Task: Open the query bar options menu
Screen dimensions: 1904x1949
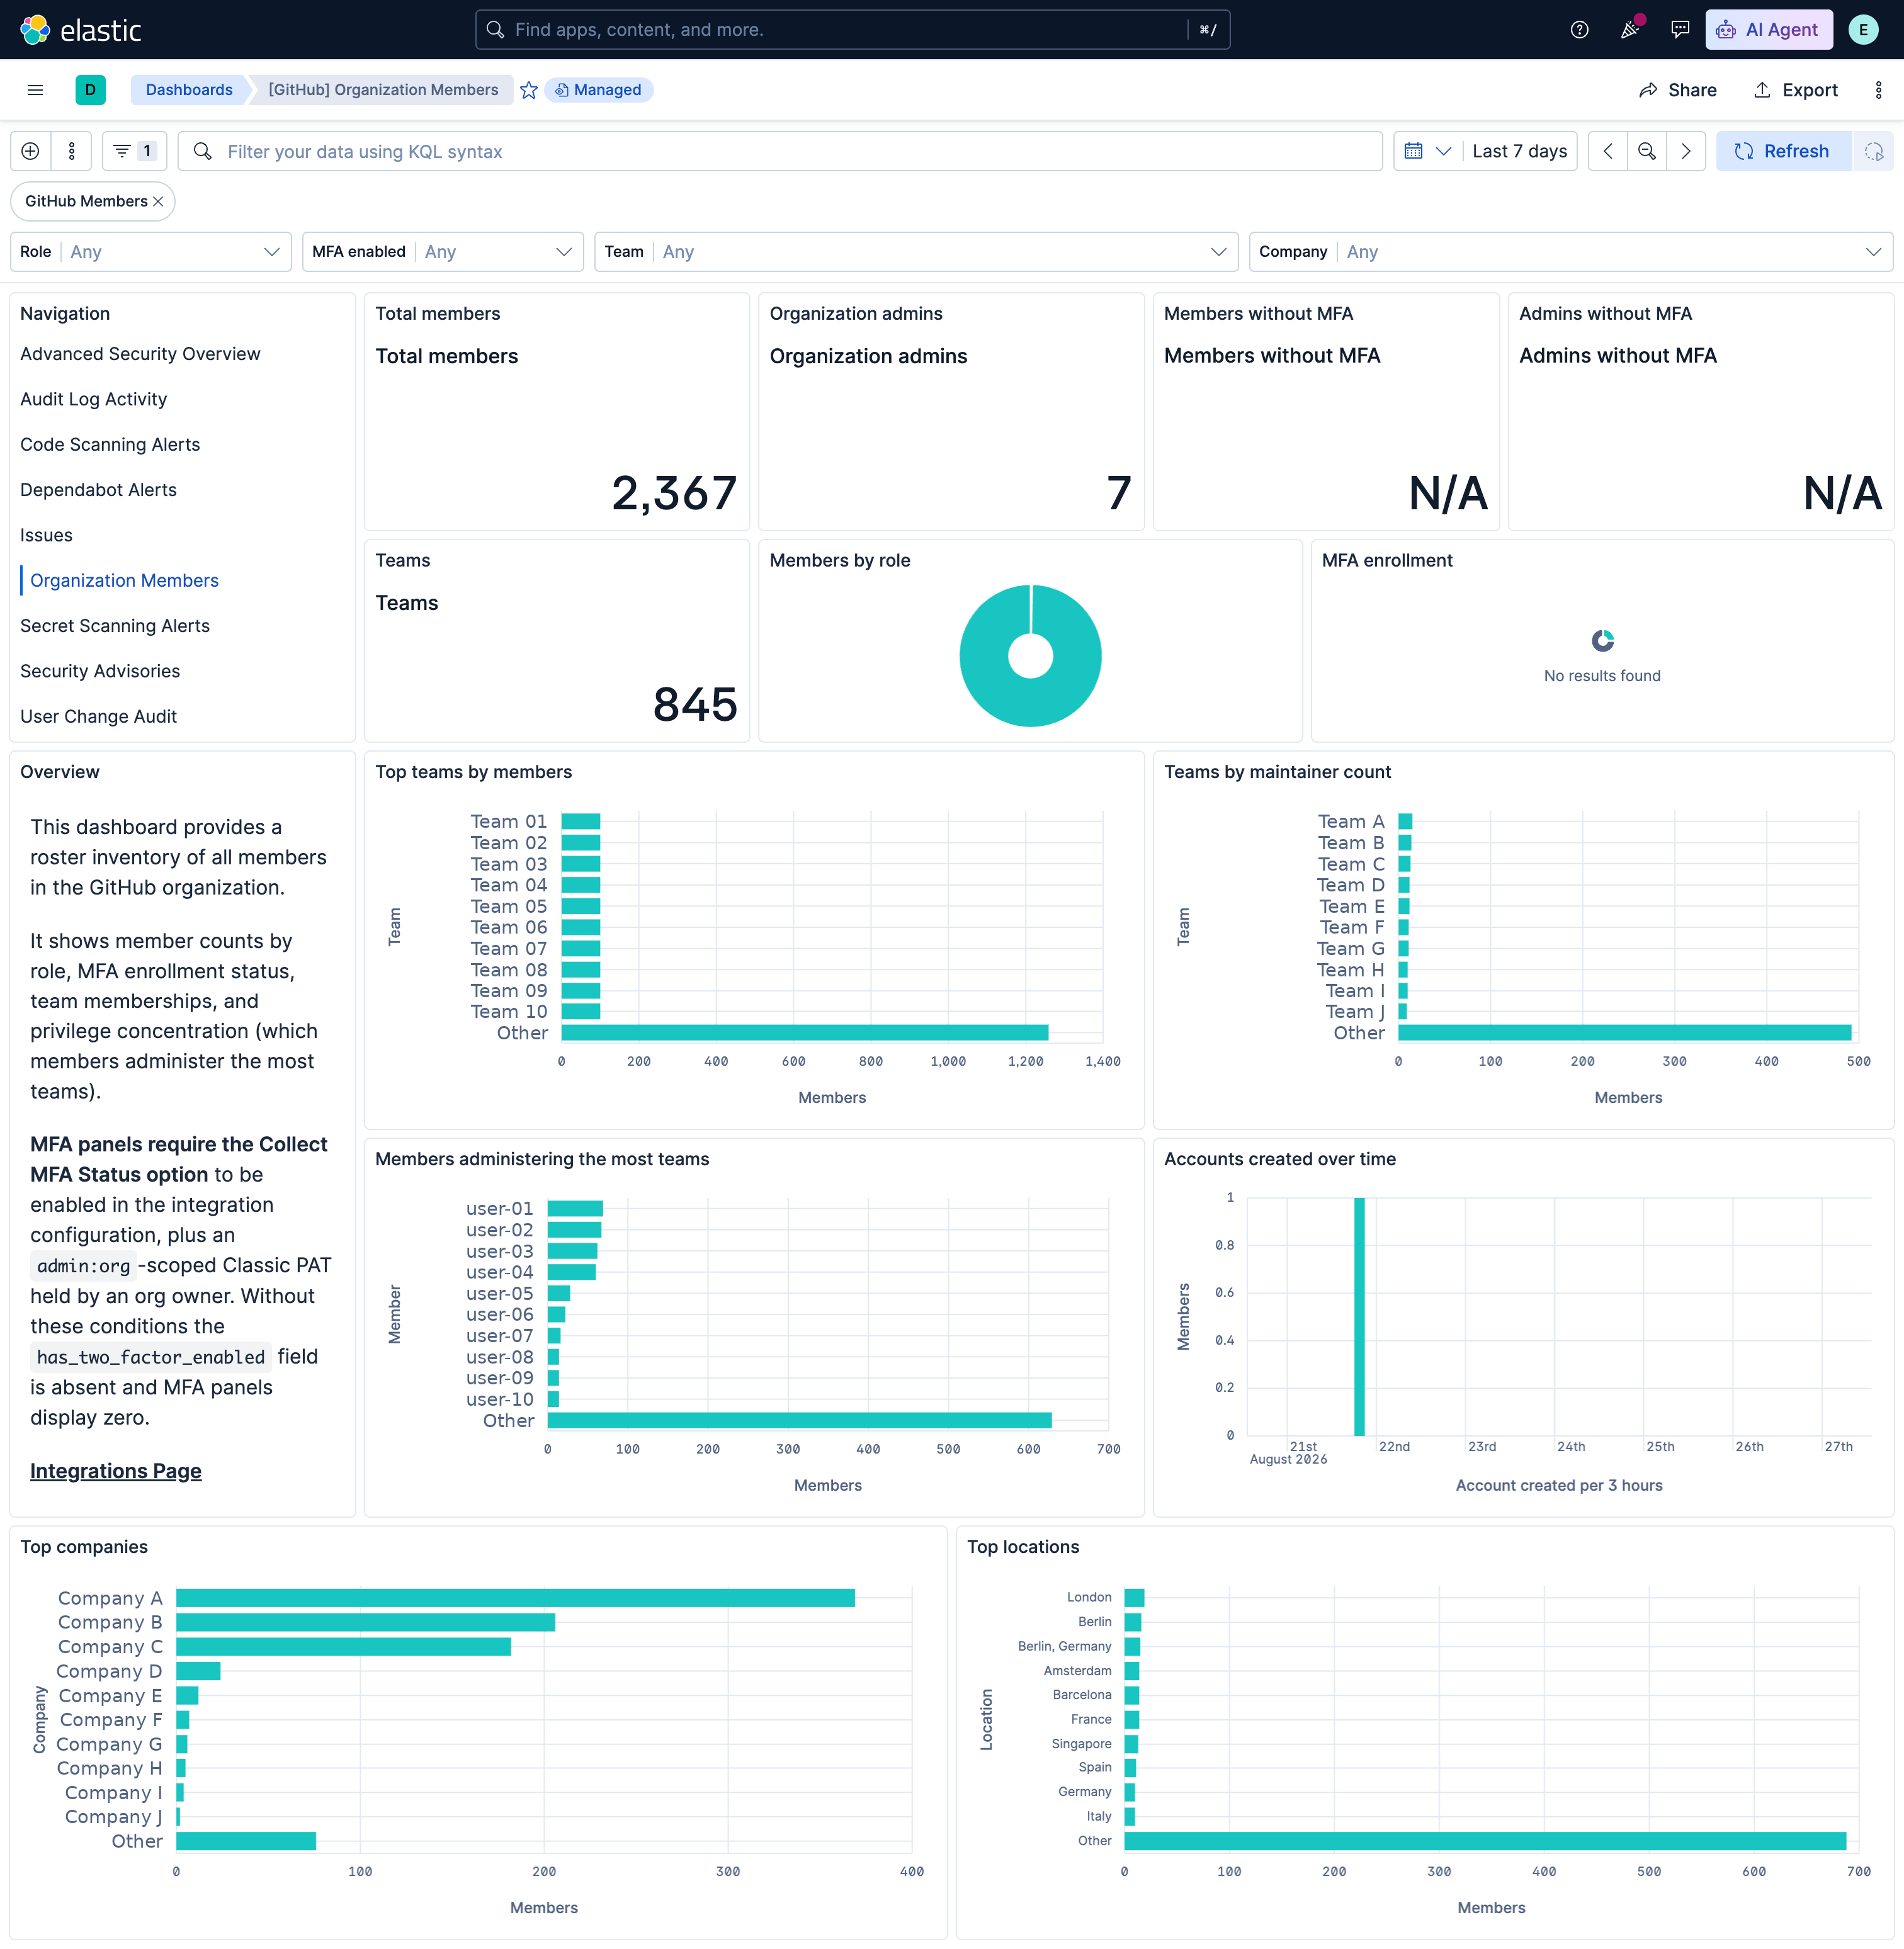Action: coord(71,151)
